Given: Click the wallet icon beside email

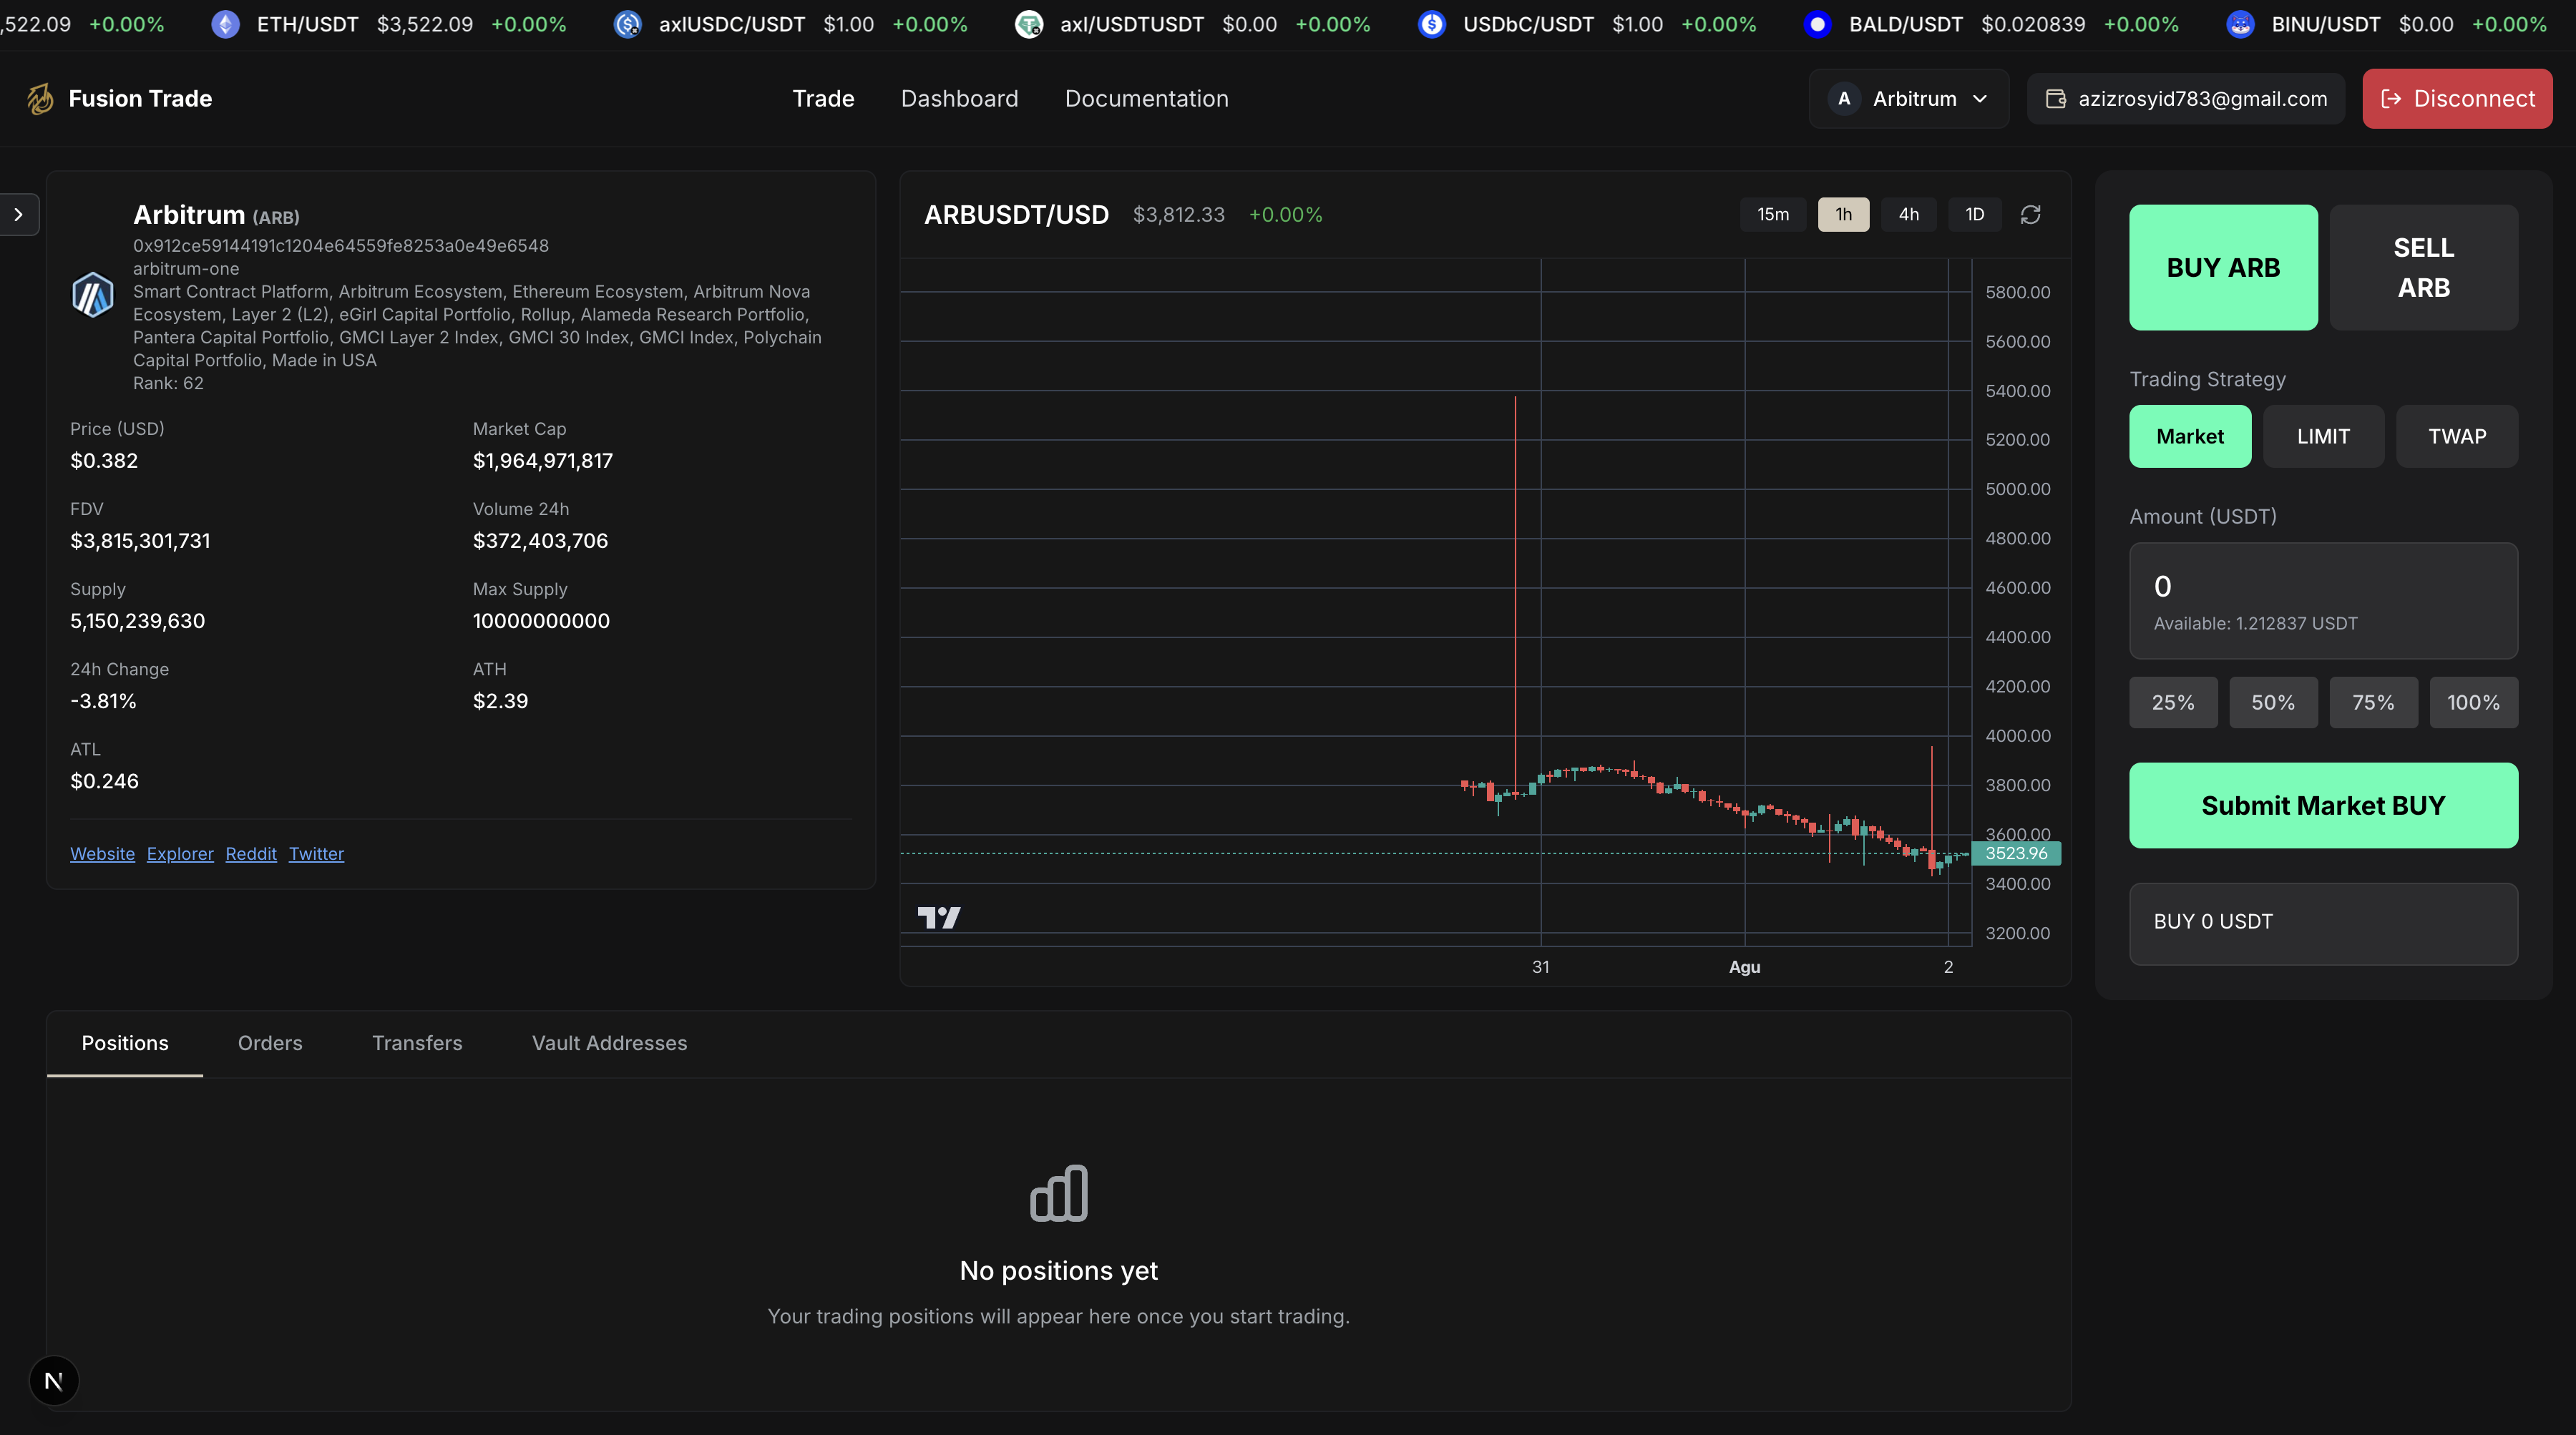Looking at the screenshot, I should click(2056, 98).
